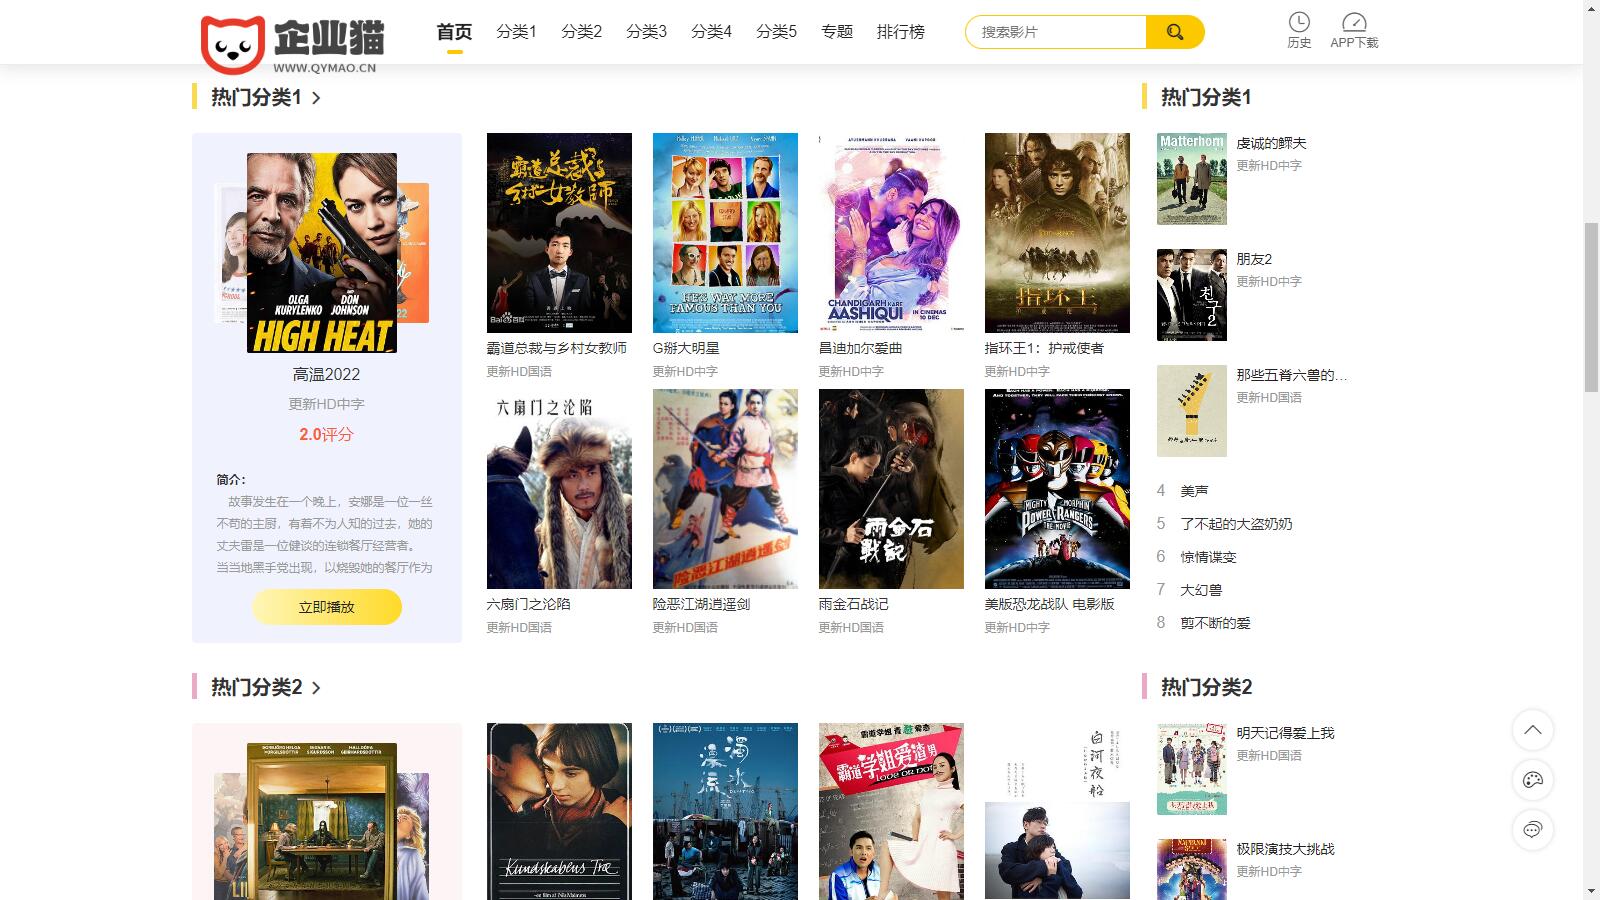This screenshot has height=900, width=1600.
Task: Open the chat message floating button
Action: point(1533,830)
